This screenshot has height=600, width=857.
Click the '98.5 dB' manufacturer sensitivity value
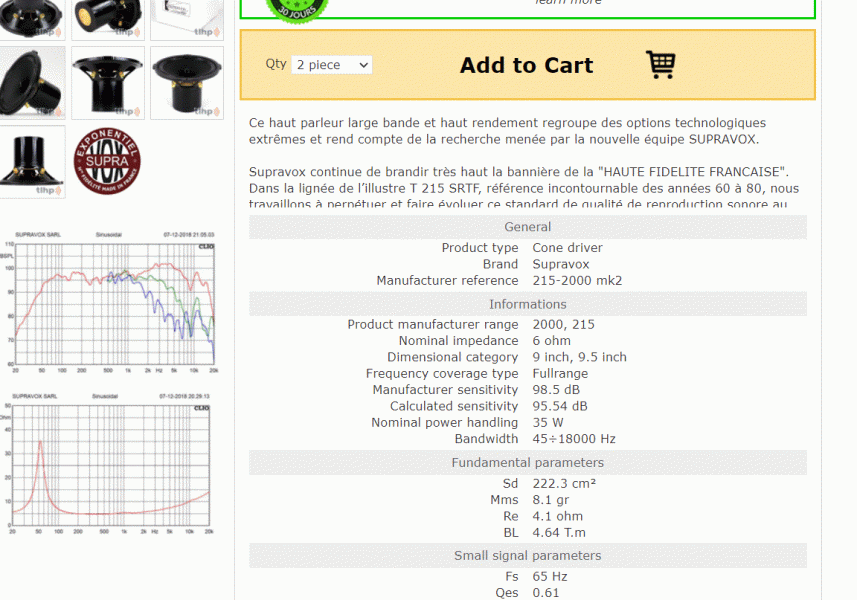click(556, 390)
